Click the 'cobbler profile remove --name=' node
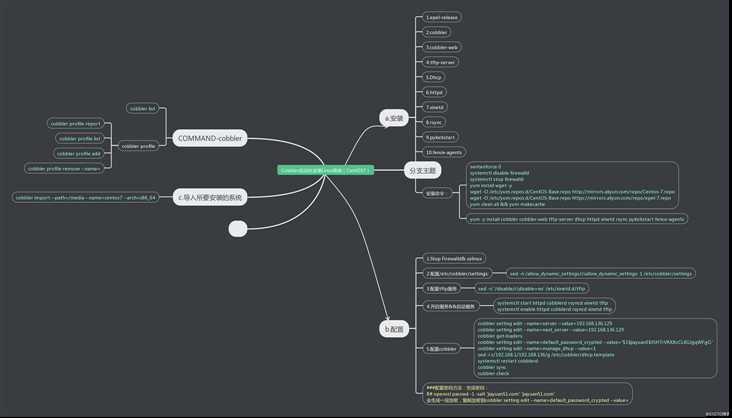Screen dimensions: 732x418 pos(64,169)
